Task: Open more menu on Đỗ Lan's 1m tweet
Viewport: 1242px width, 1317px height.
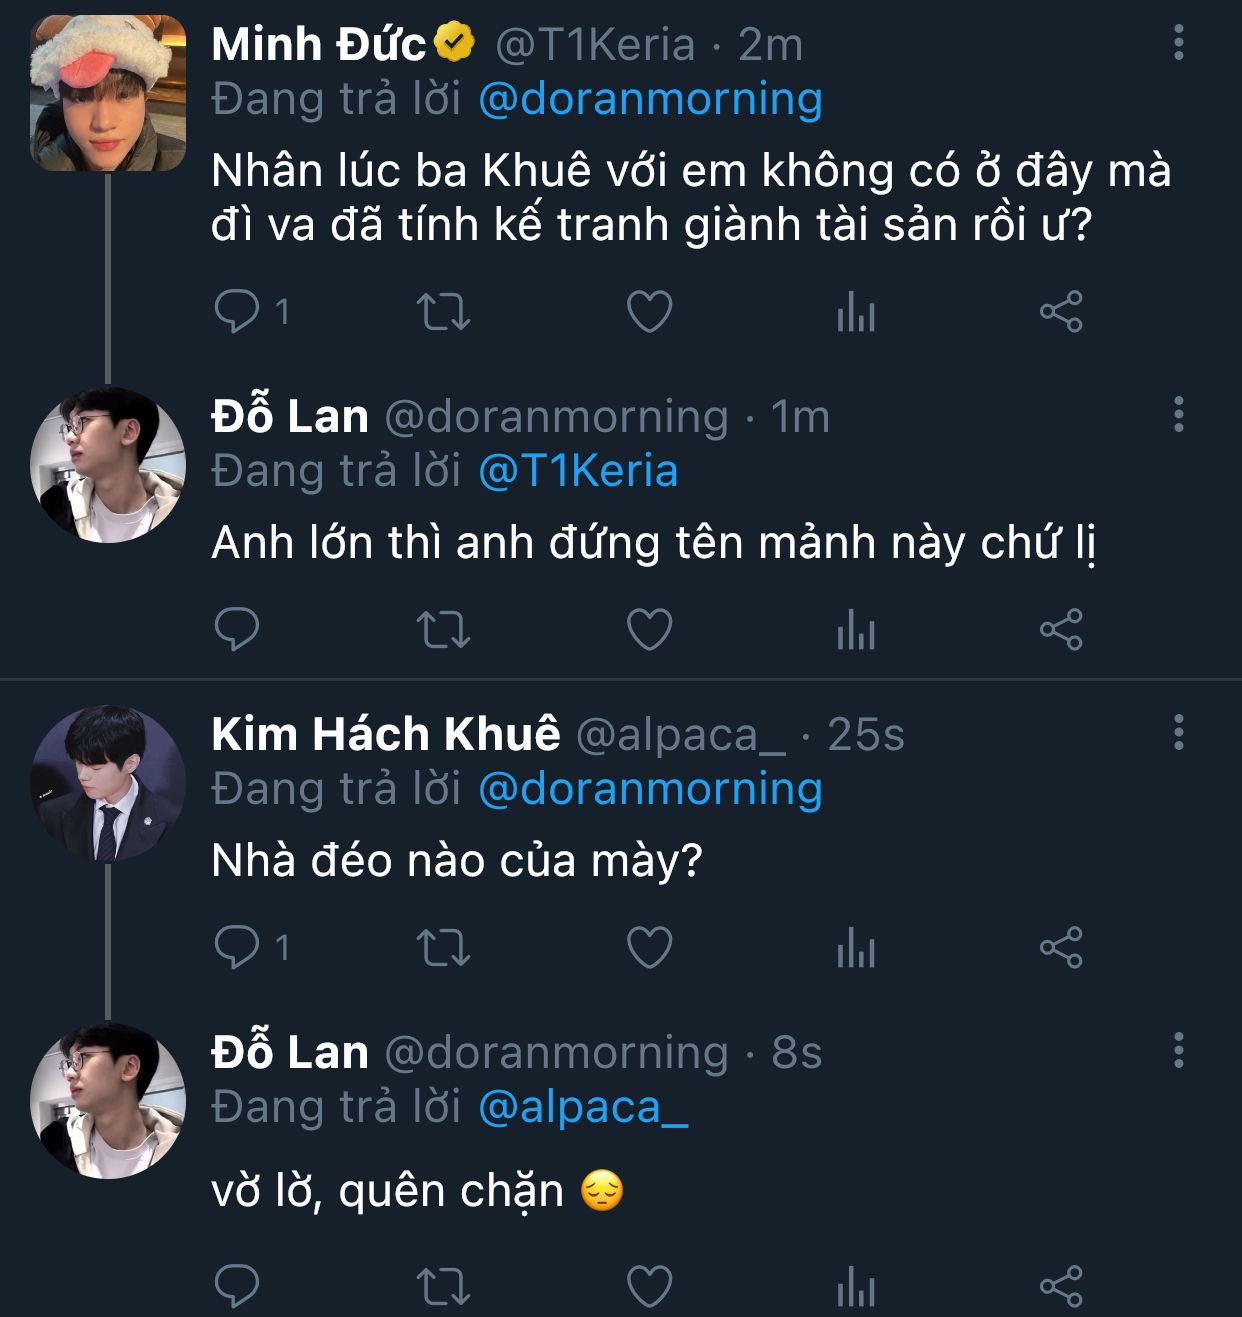Action: [x=1179, y=414]
